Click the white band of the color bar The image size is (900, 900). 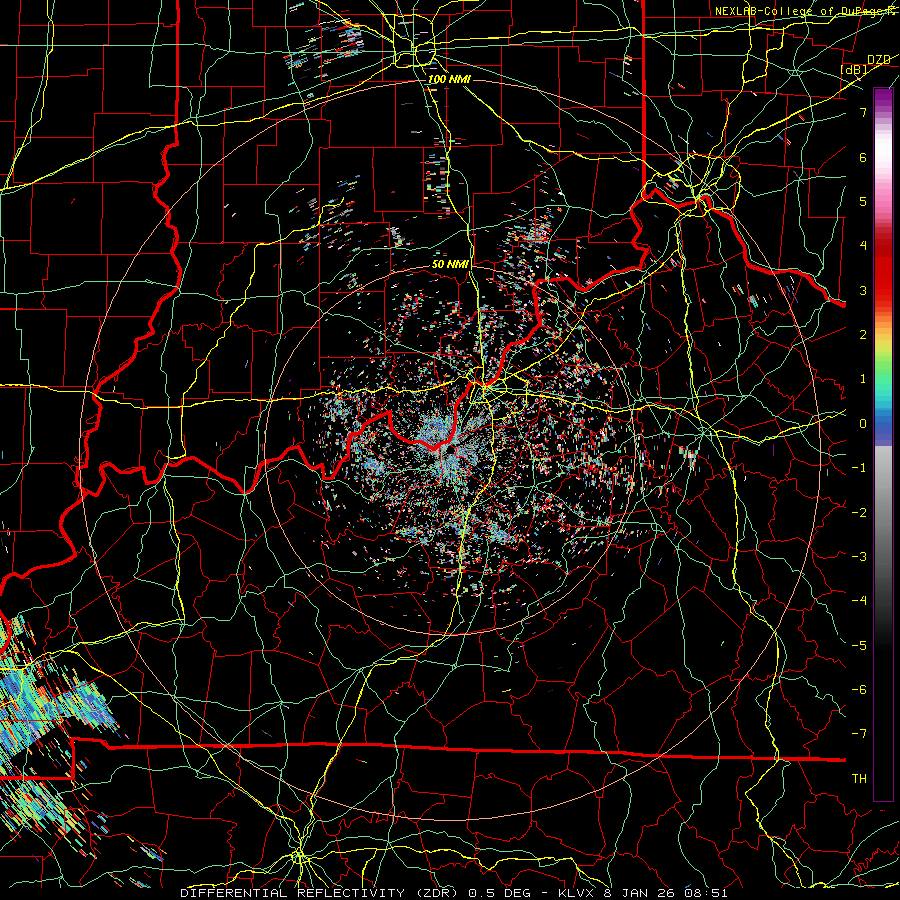[x=883, y=150]
